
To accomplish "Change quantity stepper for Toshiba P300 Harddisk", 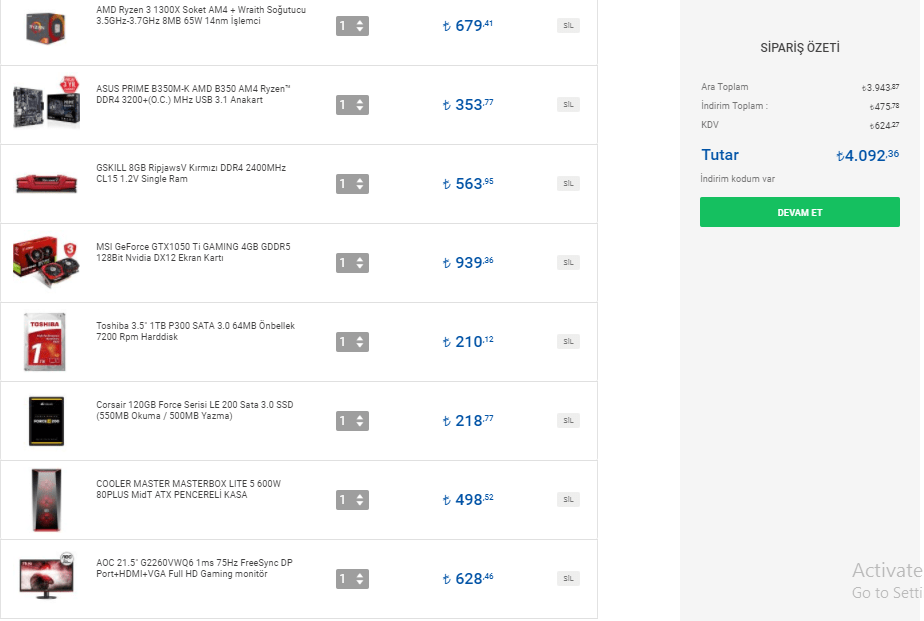I will [352, 342].
